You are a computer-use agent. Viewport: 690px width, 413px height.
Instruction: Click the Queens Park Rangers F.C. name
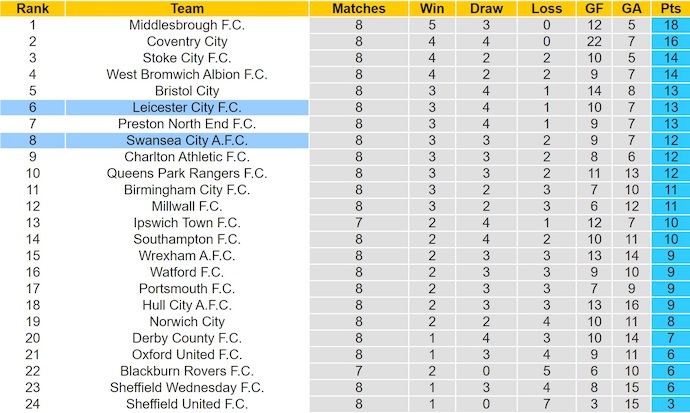click(187, 173)
